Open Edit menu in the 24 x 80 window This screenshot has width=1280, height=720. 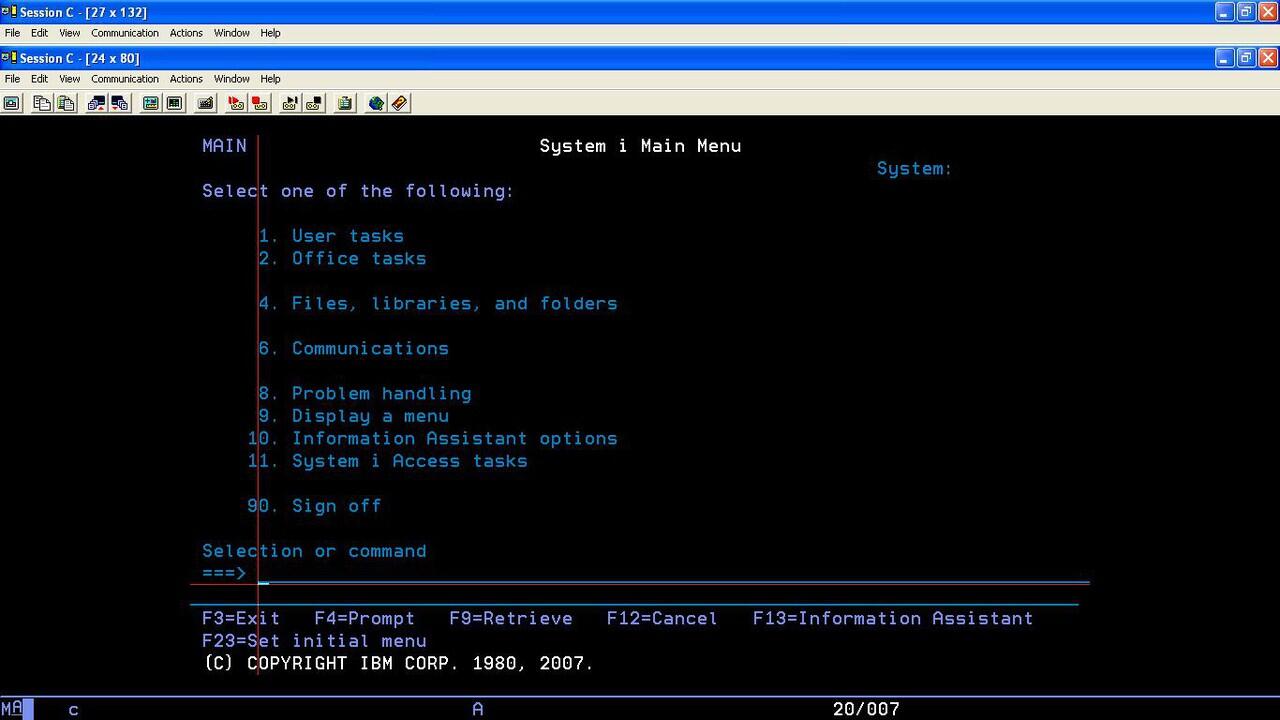pos(39,79)
